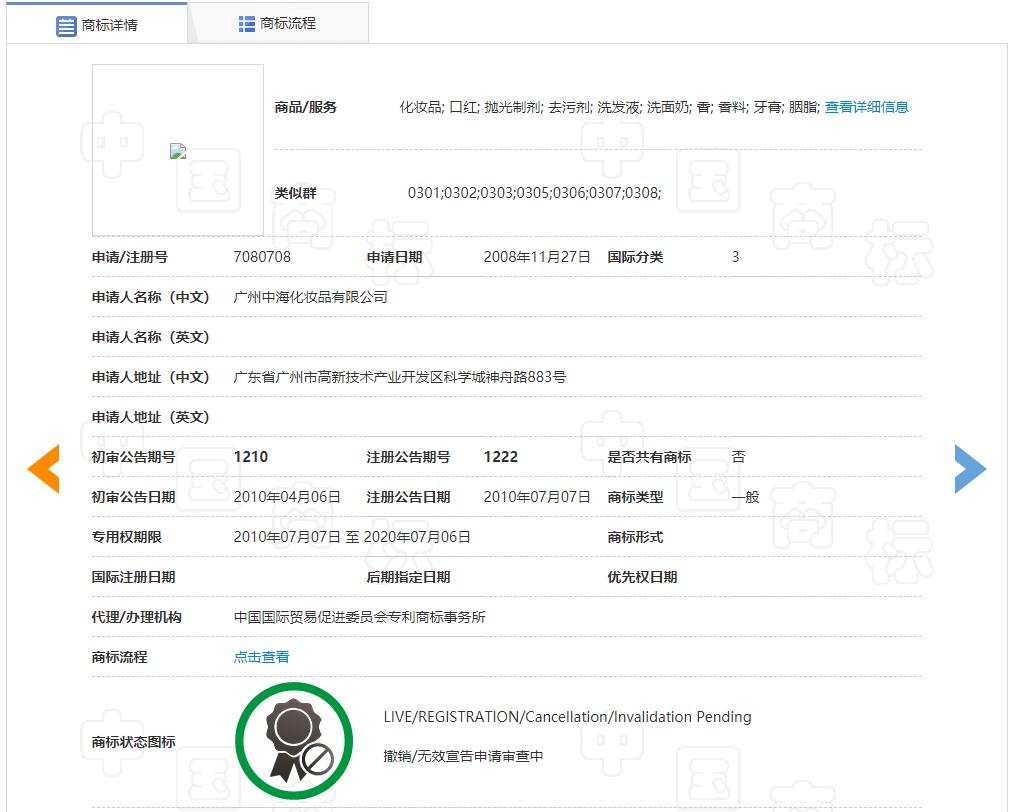Click the 类似群 label
Viewport: 1015px width, 812px height.
tap(295, 193)
